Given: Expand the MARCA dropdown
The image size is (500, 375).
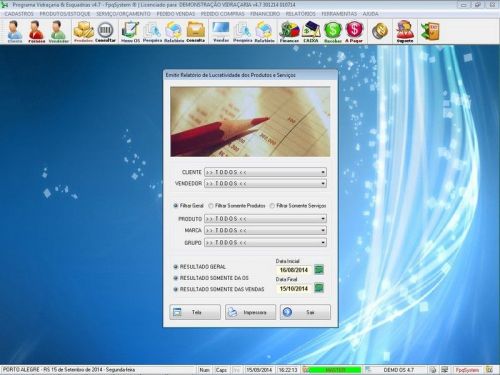Looking at the screenshot, I should point(323,230).
